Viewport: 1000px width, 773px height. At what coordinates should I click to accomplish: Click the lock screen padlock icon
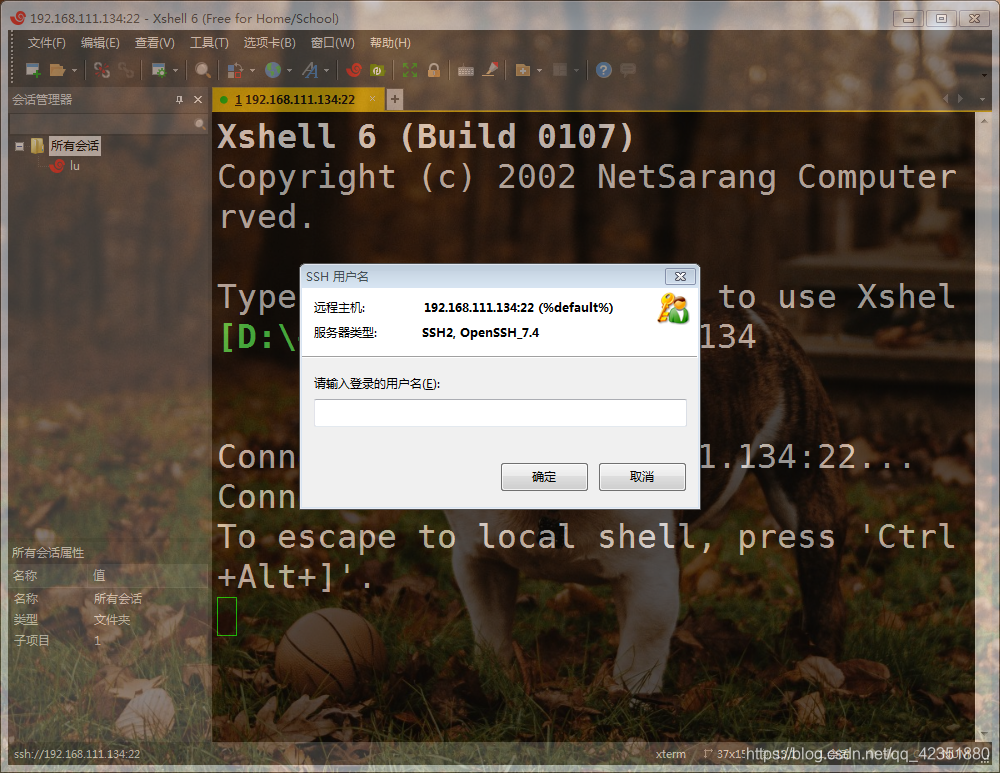click(x=434, y=70)
